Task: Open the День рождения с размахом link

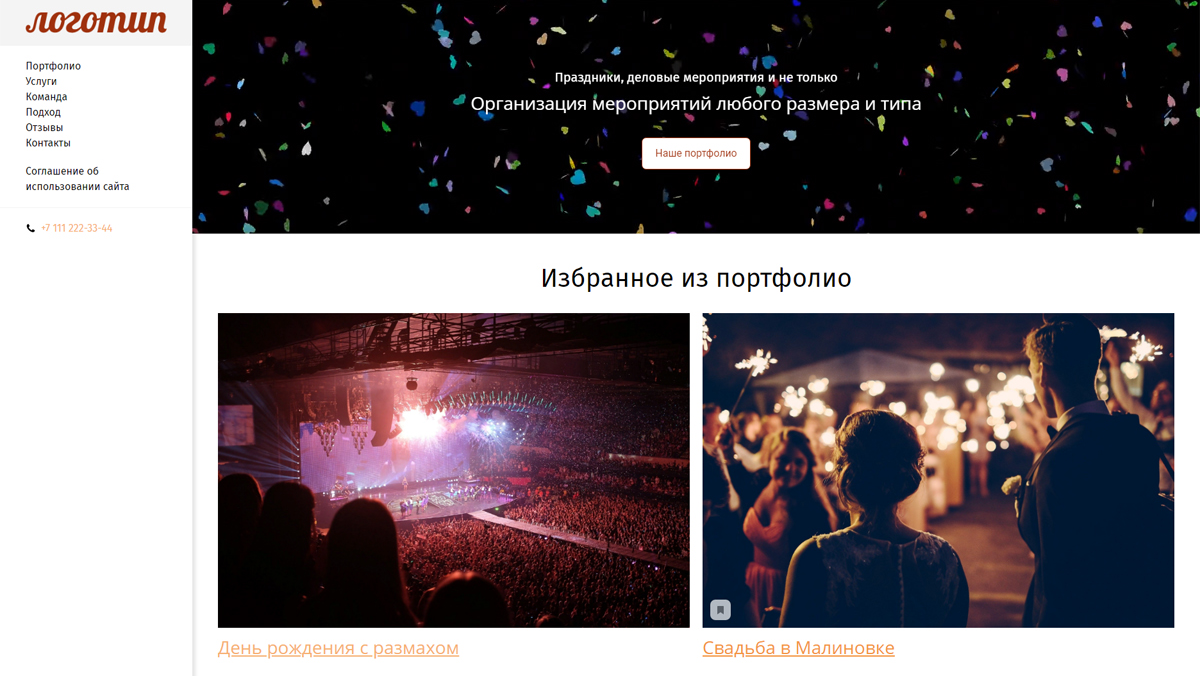Action: [x=338, y=648]
